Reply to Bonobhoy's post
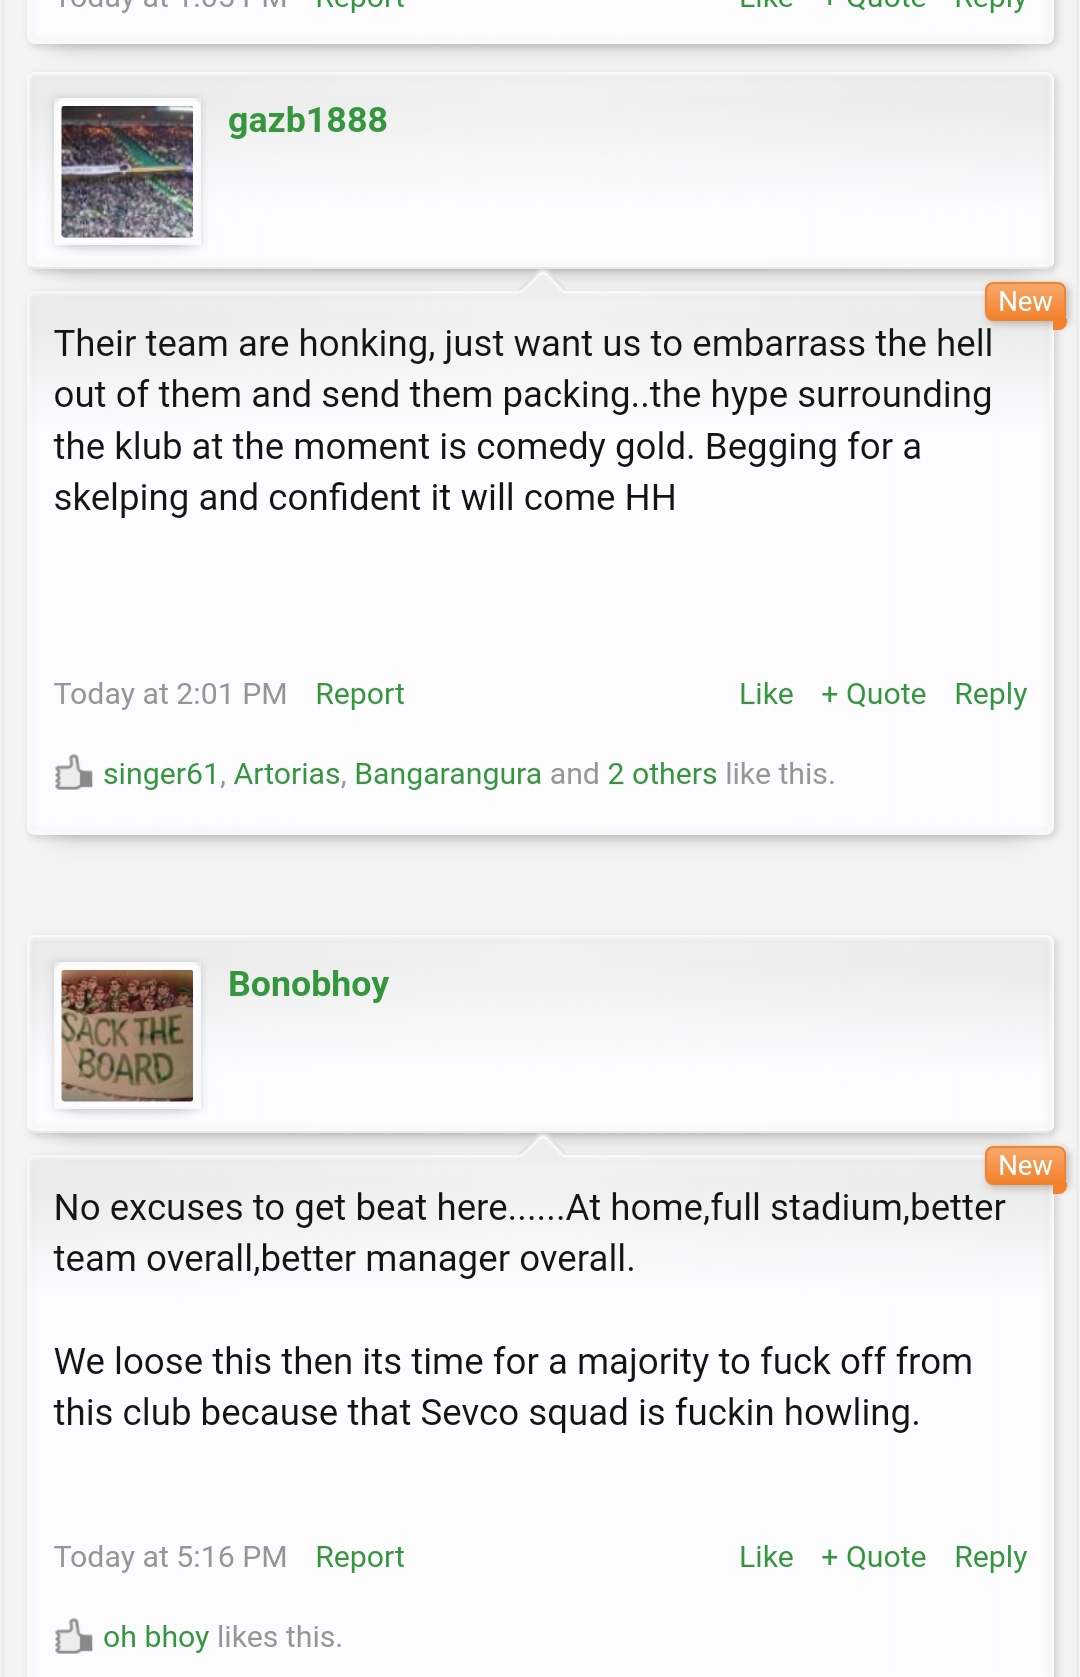The height and width of the screenshot is (1677, 1080). pyautogui.click(x=991, y=1558)
